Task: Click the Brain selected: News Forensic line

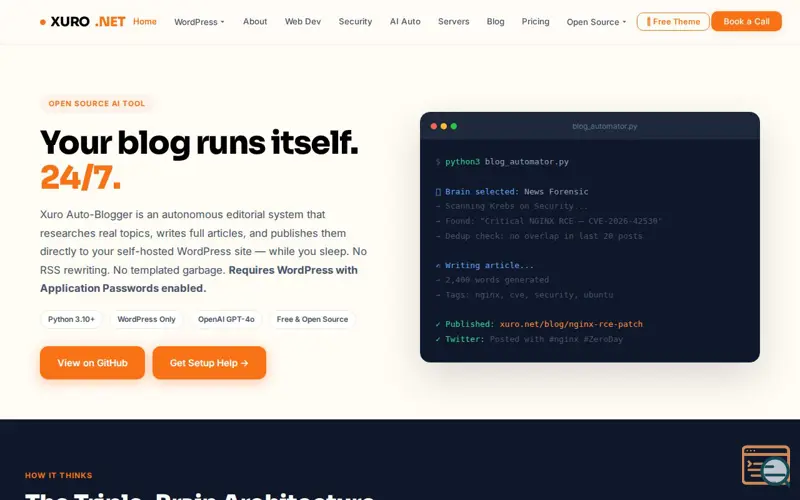Action: pos(512,192)
